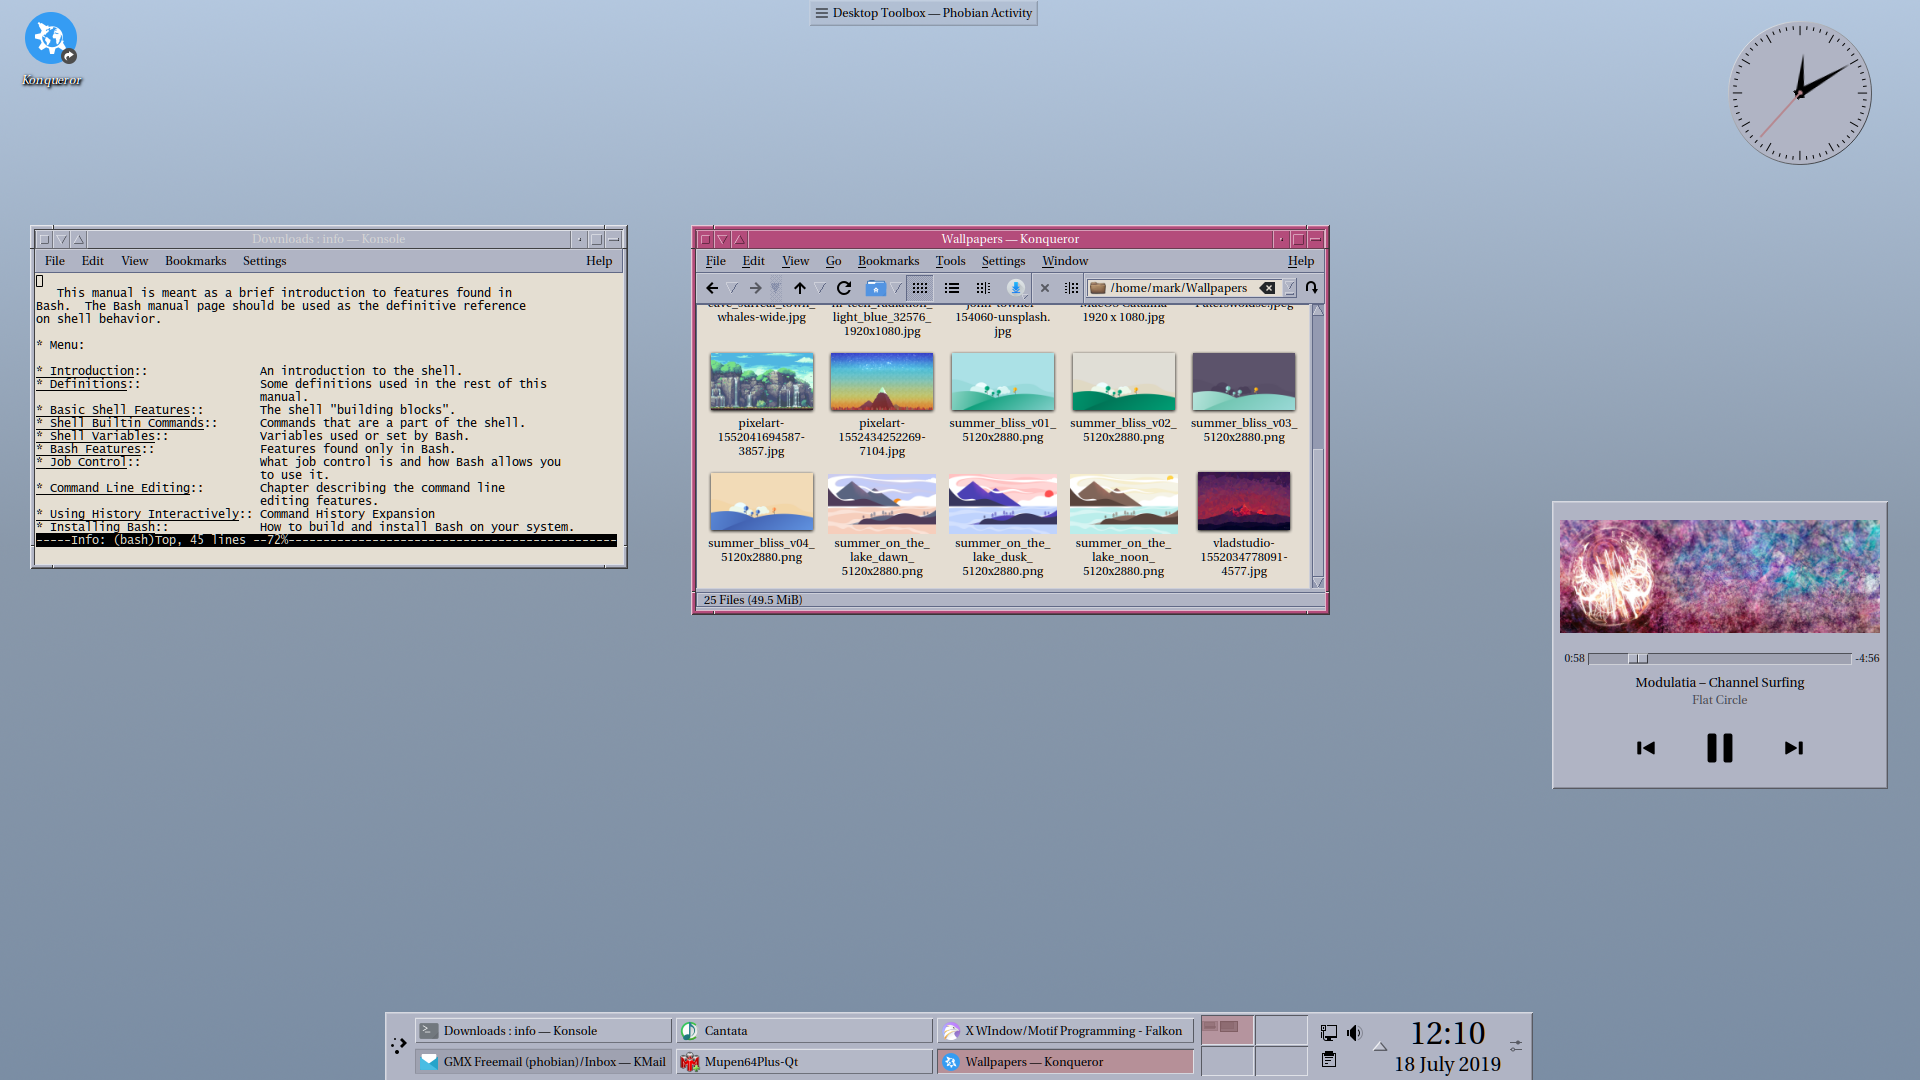1920x1080 pixels.
Task: Click the panel settings sliders icon
Action: [x=1516, y=1046]
